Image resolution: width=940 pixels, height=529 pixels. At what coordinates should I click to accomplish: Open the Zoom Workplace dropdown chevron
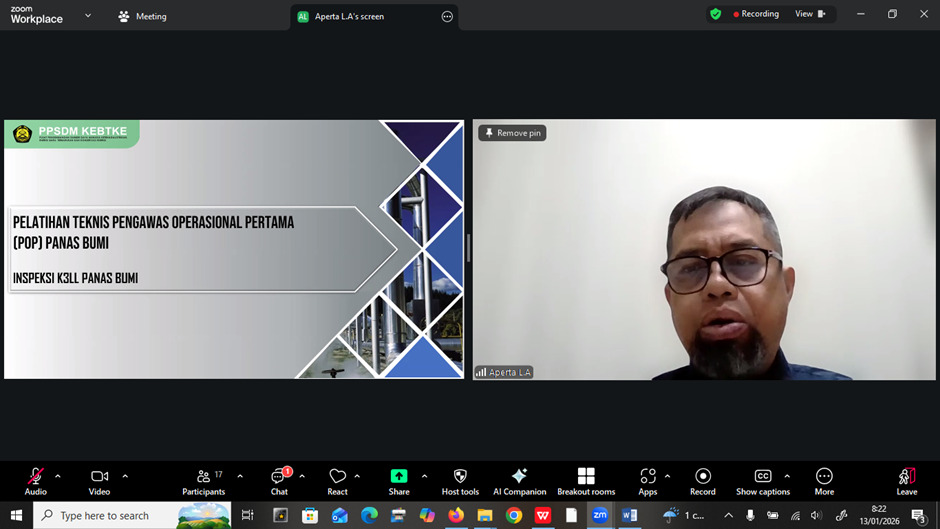click(x=88, y=16)
